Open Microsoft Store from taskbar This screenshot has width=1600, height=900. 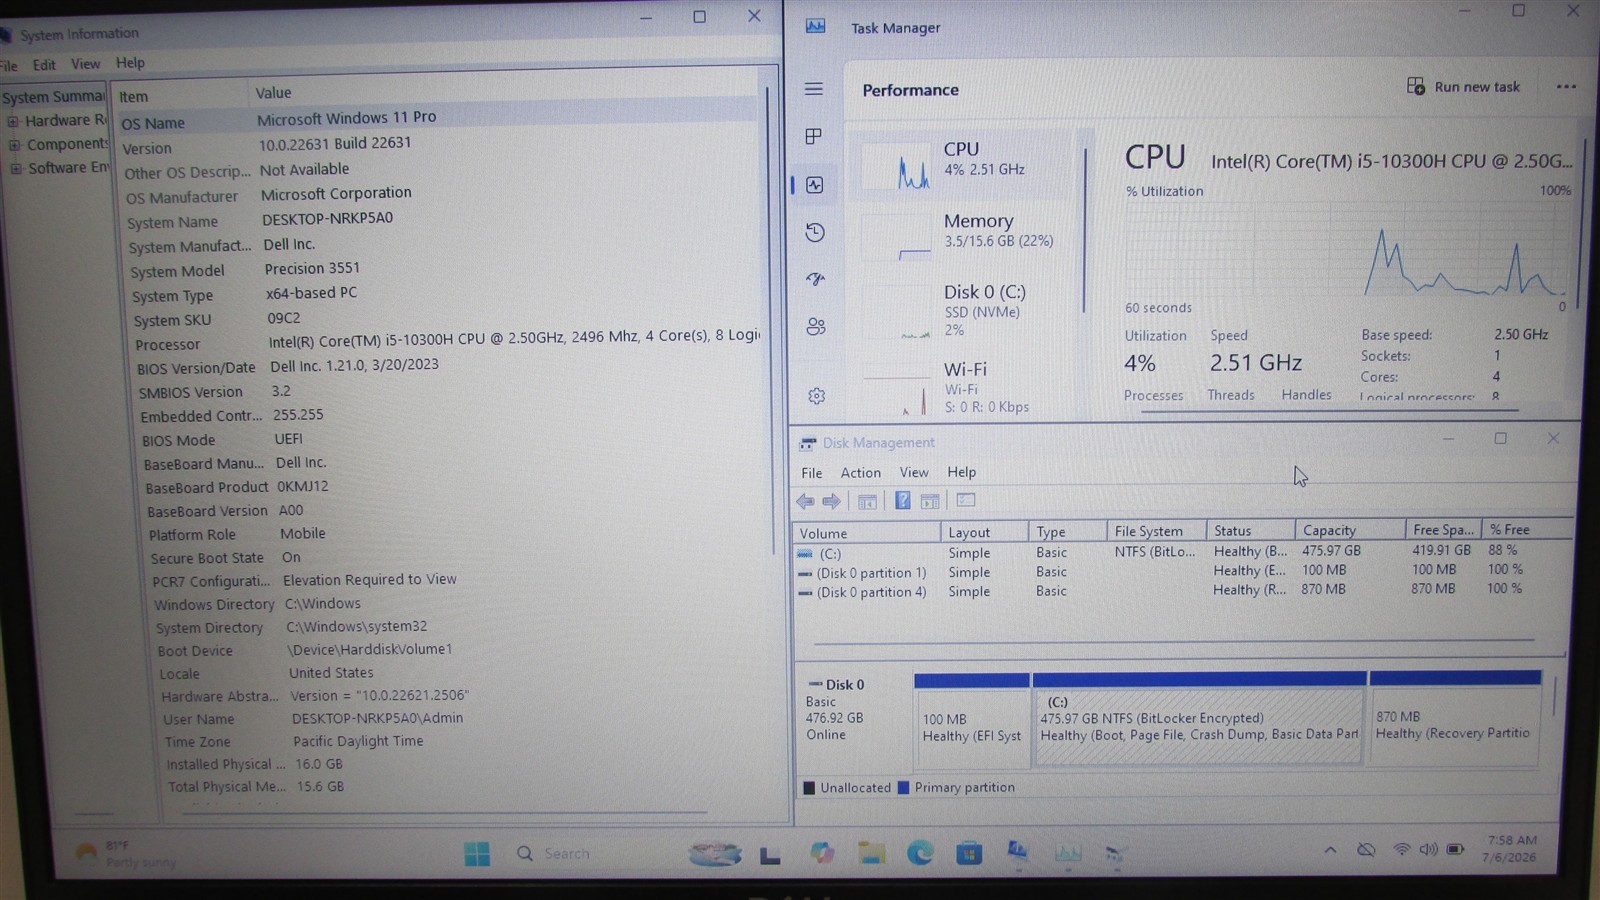tap(969, 853)
